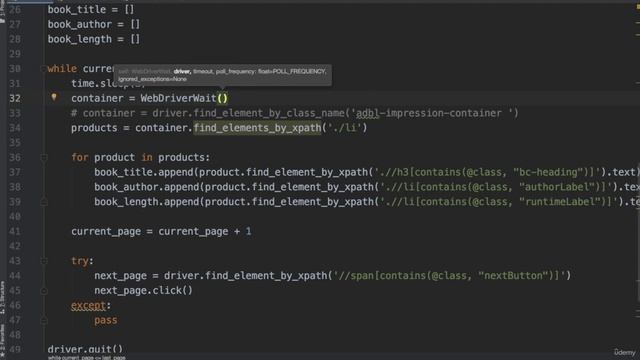Click the parameter info tooltip showing 'driver, timeout'
640x360 pixels.
(x=222, y=75)
